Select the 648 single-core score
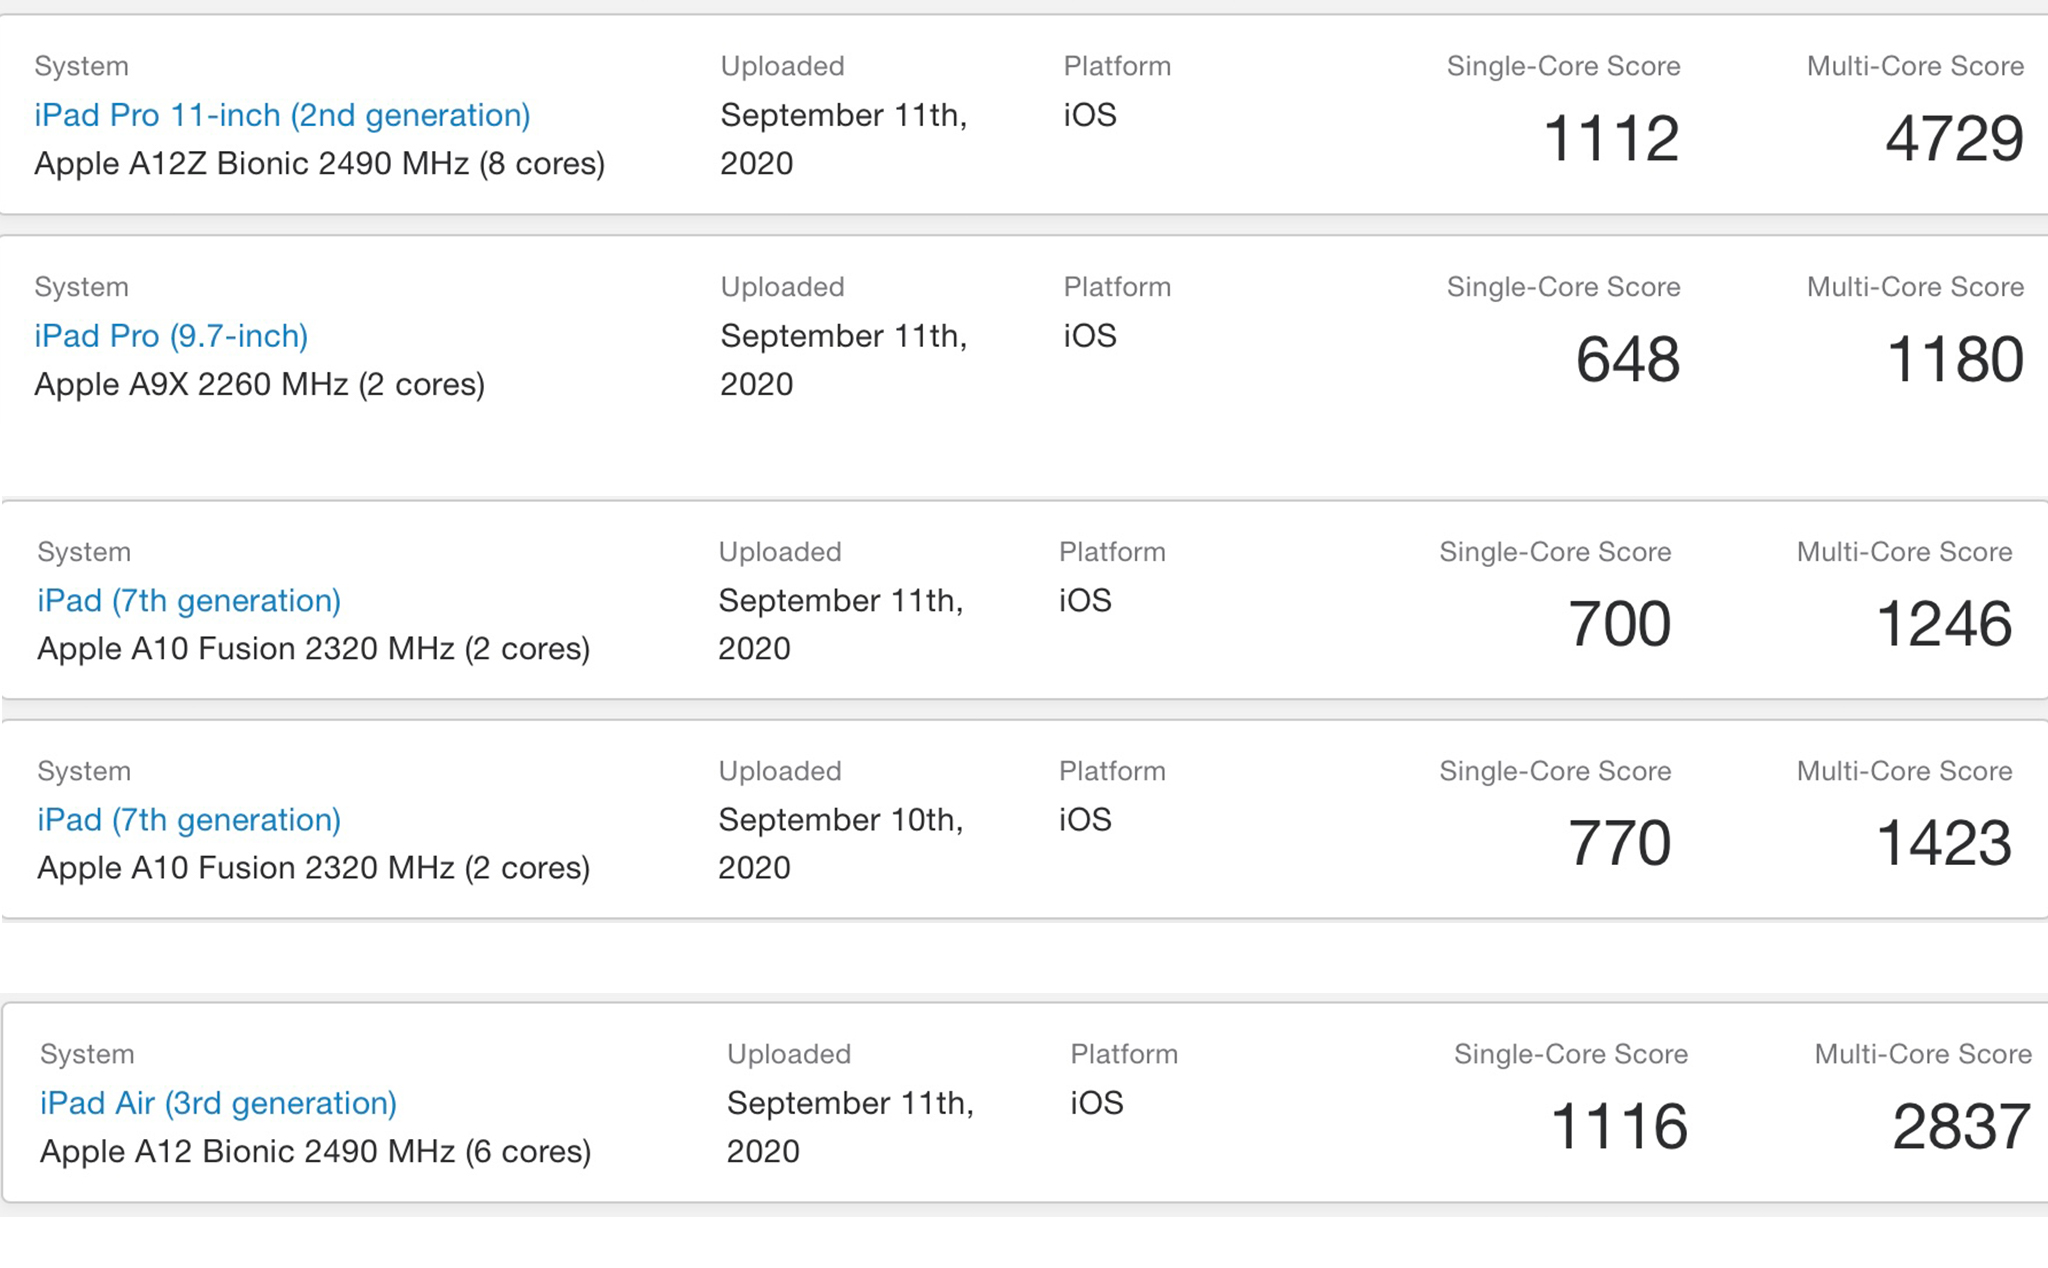The height and width of the screenshot is (1268, 2048). (1627, 359)
